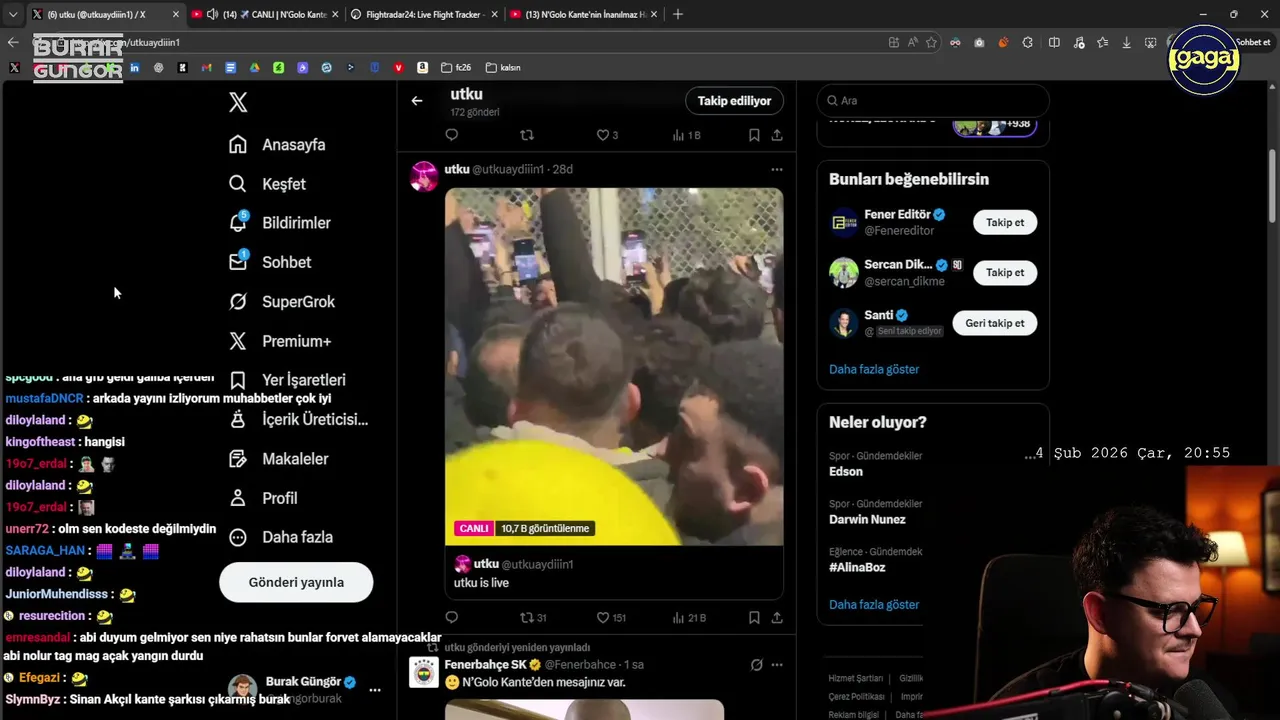Add page to favorites star icon
The height and width of the screenshot is (720, 1280).
(931, 42)
